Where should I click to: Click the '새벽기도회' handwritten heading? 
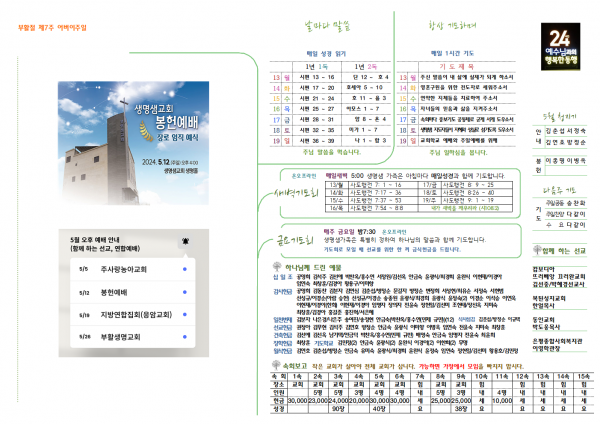tap(296, 193)
